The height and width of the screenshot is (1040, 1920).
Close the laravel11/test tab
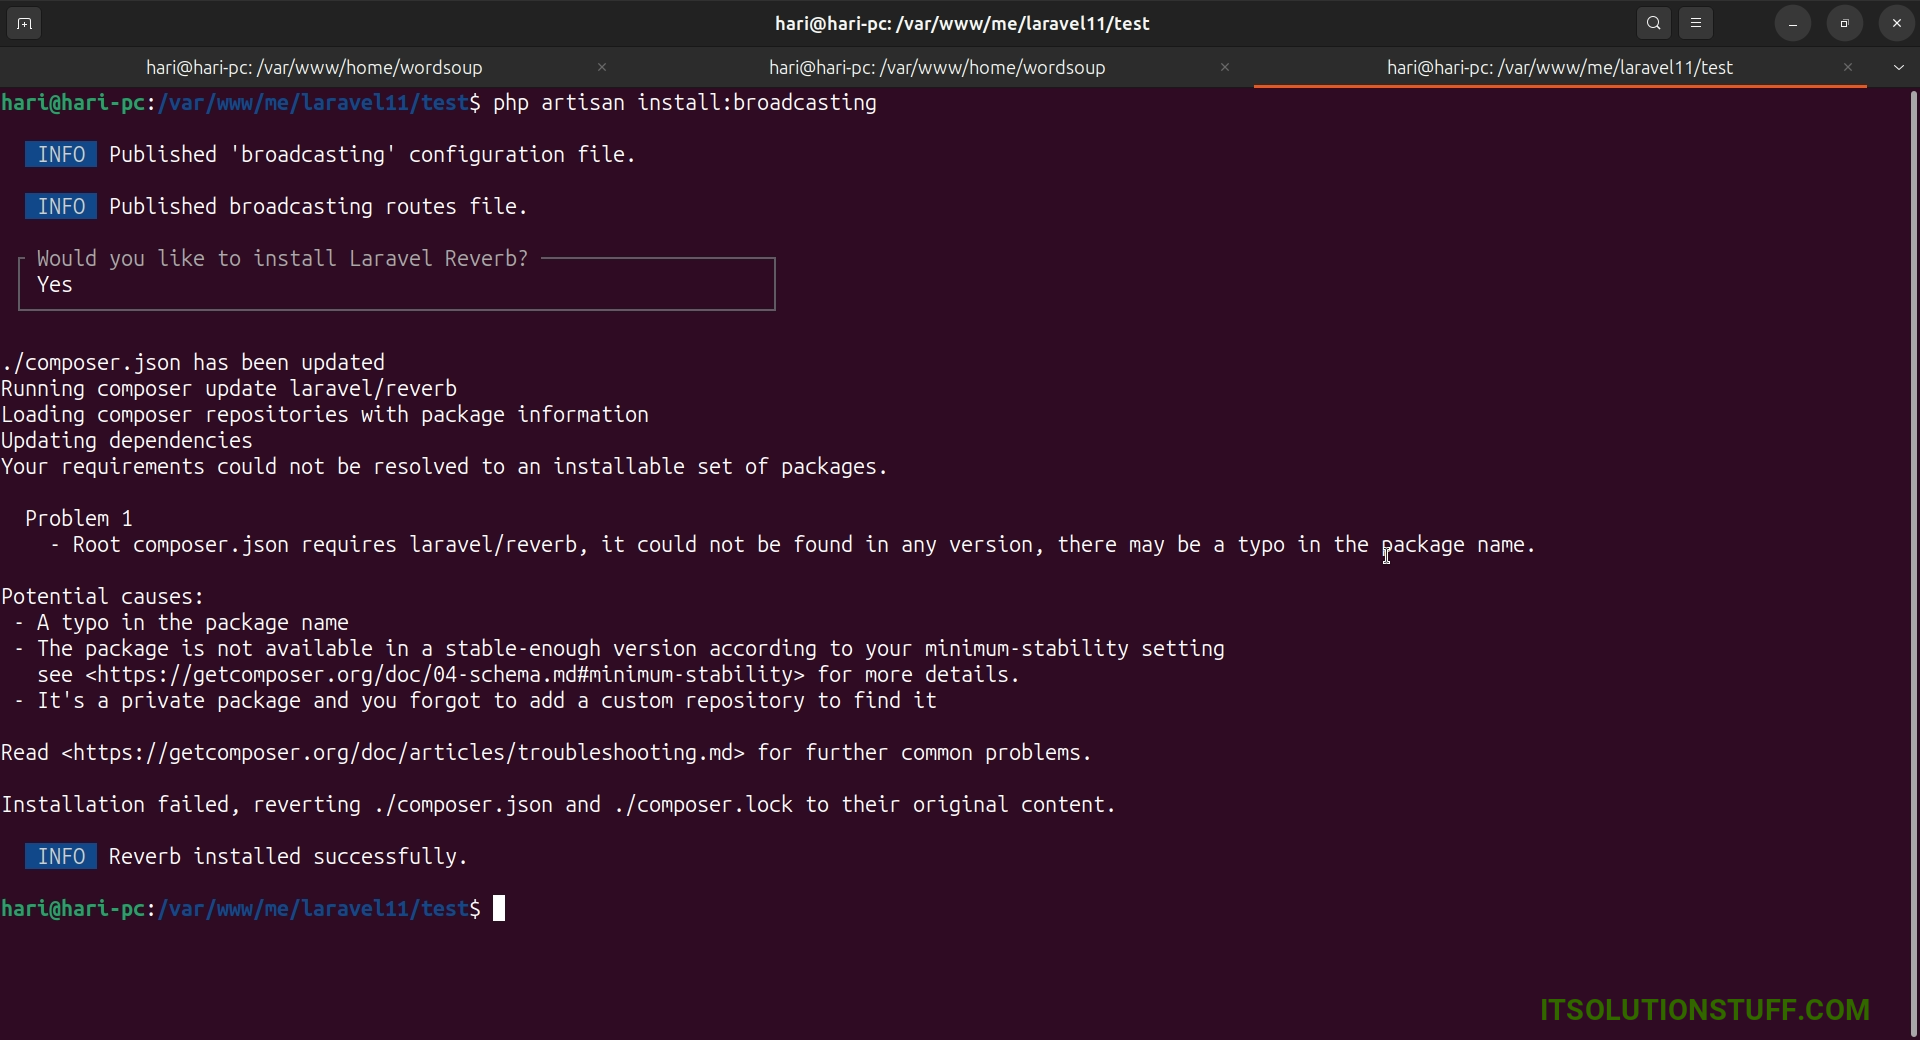click(x=1848, y=67)
